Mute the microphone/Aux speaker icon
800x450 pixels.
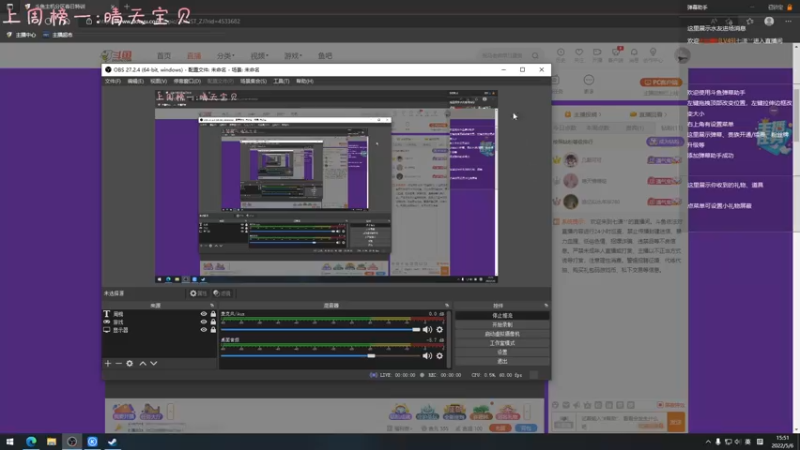point(427,330)
